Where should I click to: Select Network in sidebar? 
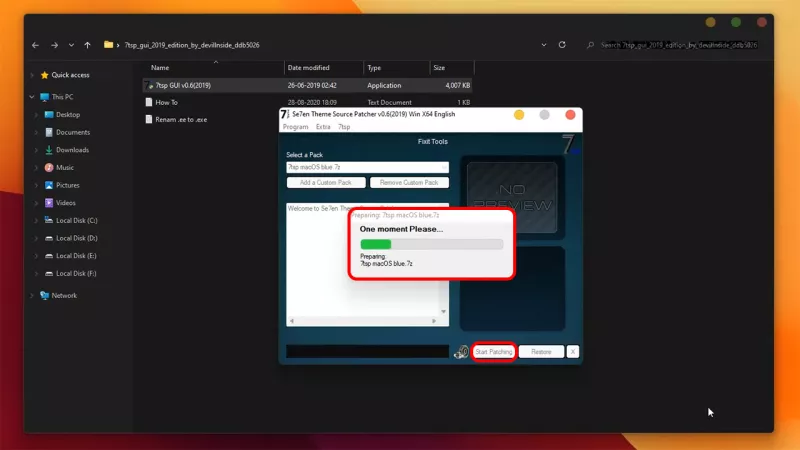click(x=64, y=295)
